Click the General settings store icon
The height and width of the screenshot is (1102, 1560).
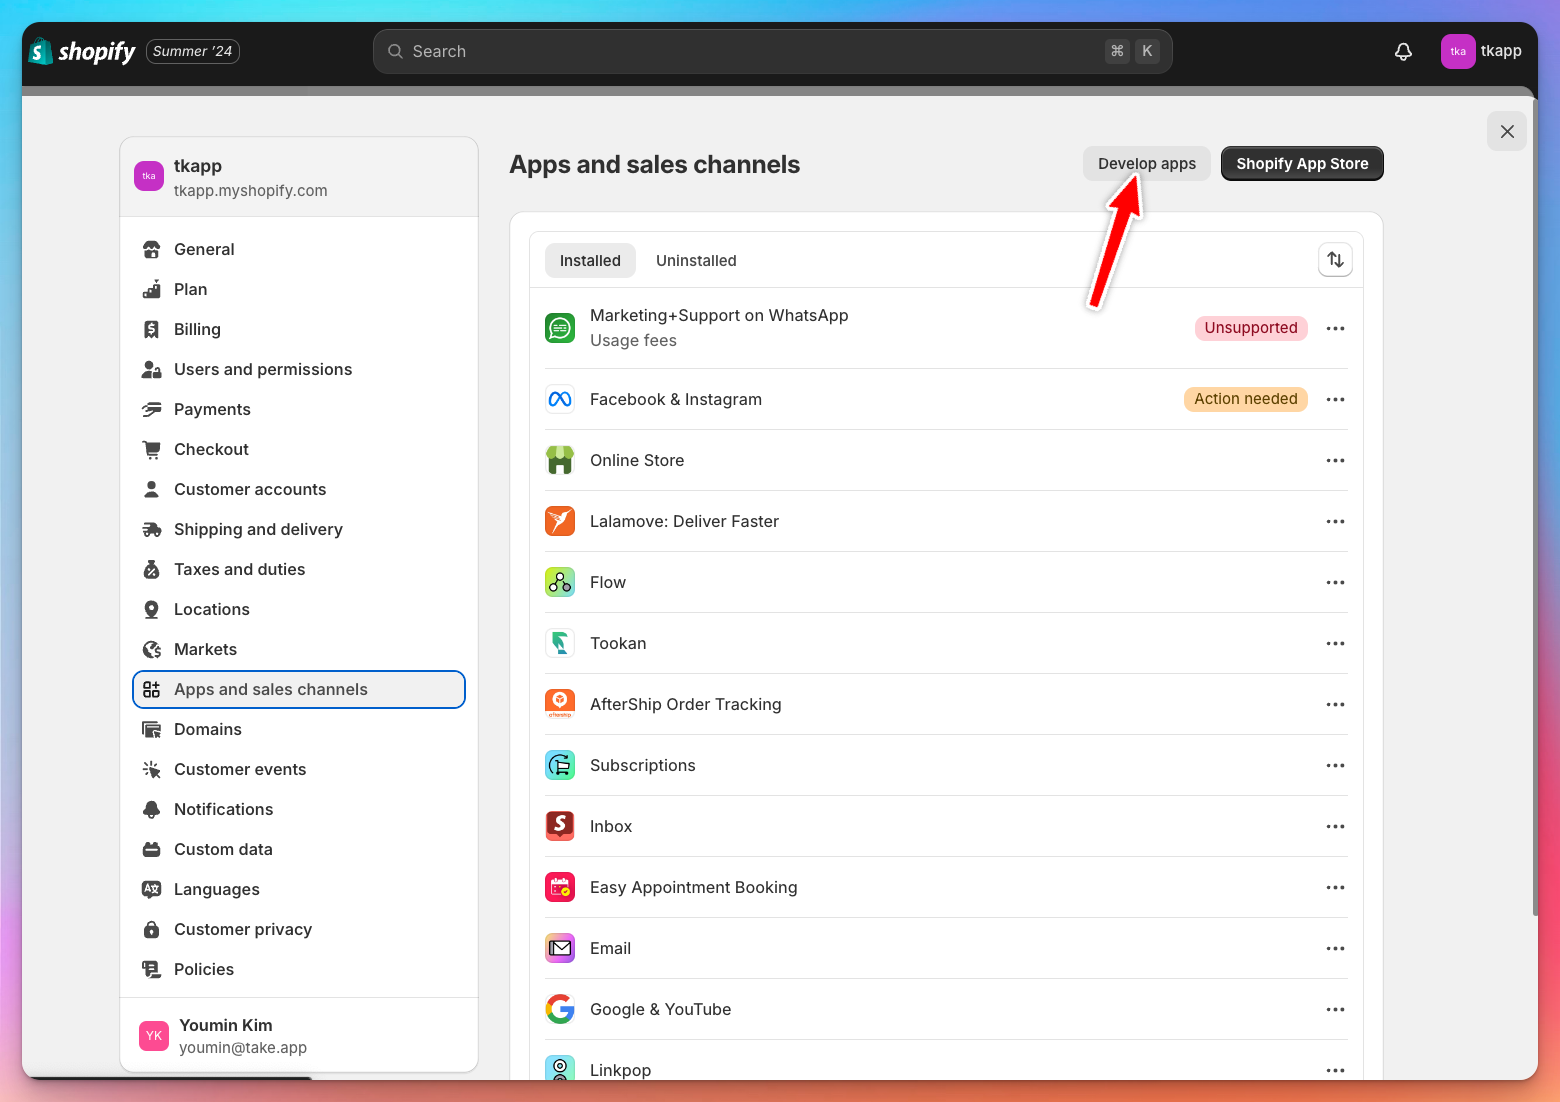152,249
